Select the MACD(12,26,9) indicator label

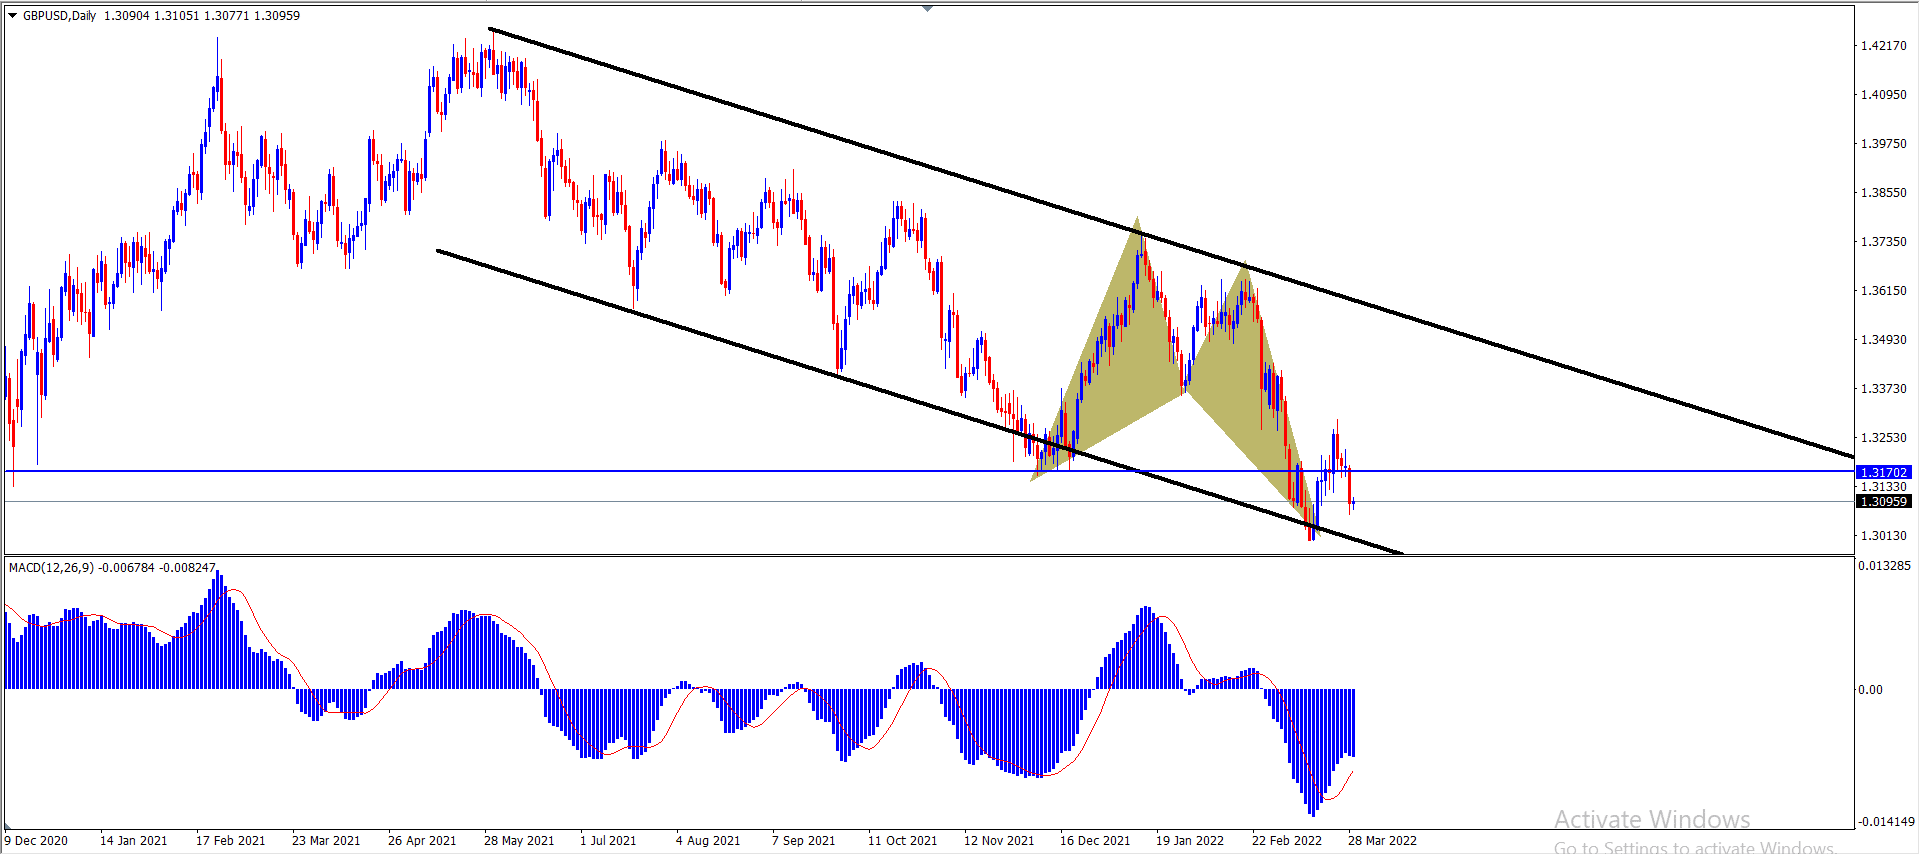(x=51, y=567)
